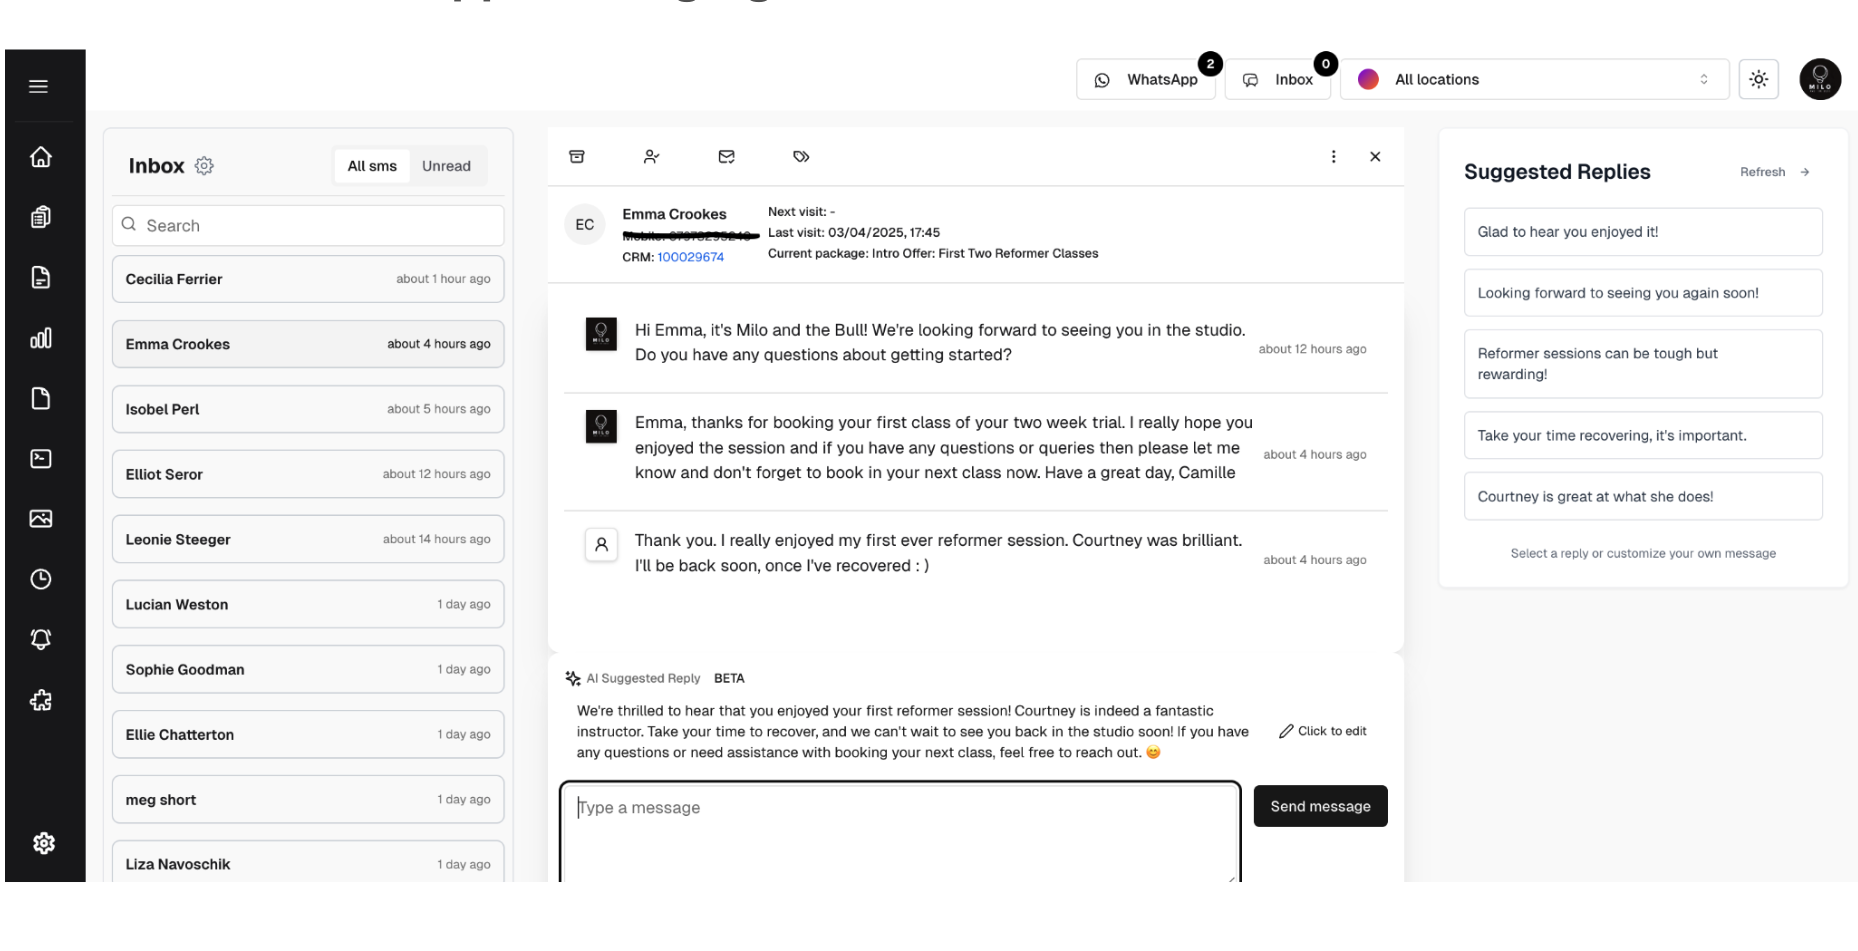Screen dimensions: 1858x951
Task: Click the All locations gradient color circle
Action: 1368,80
